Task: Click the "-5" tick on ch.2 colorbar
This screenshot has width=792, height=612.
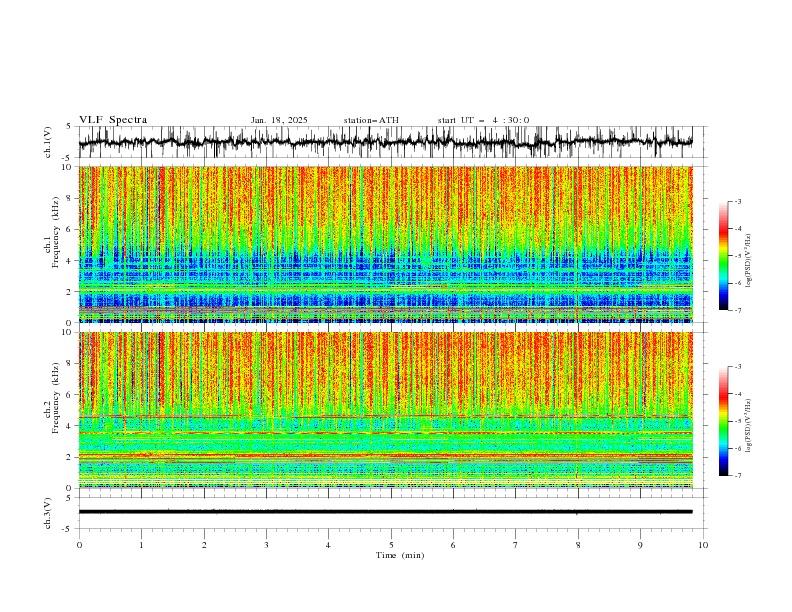Action: [738, 421]
